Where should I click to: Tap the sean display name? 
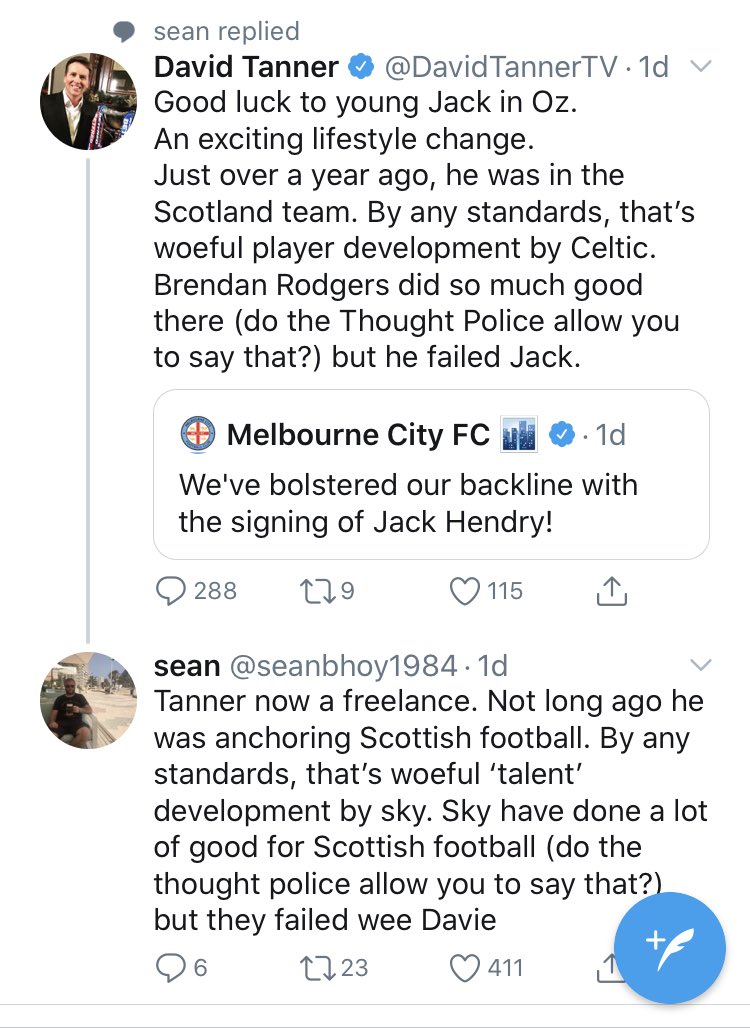(187, 665)
